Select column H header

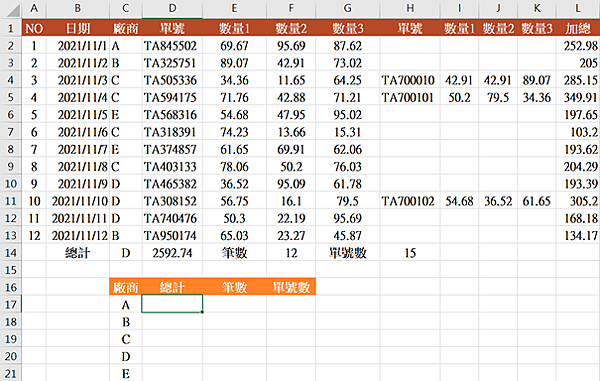(410, 8)
